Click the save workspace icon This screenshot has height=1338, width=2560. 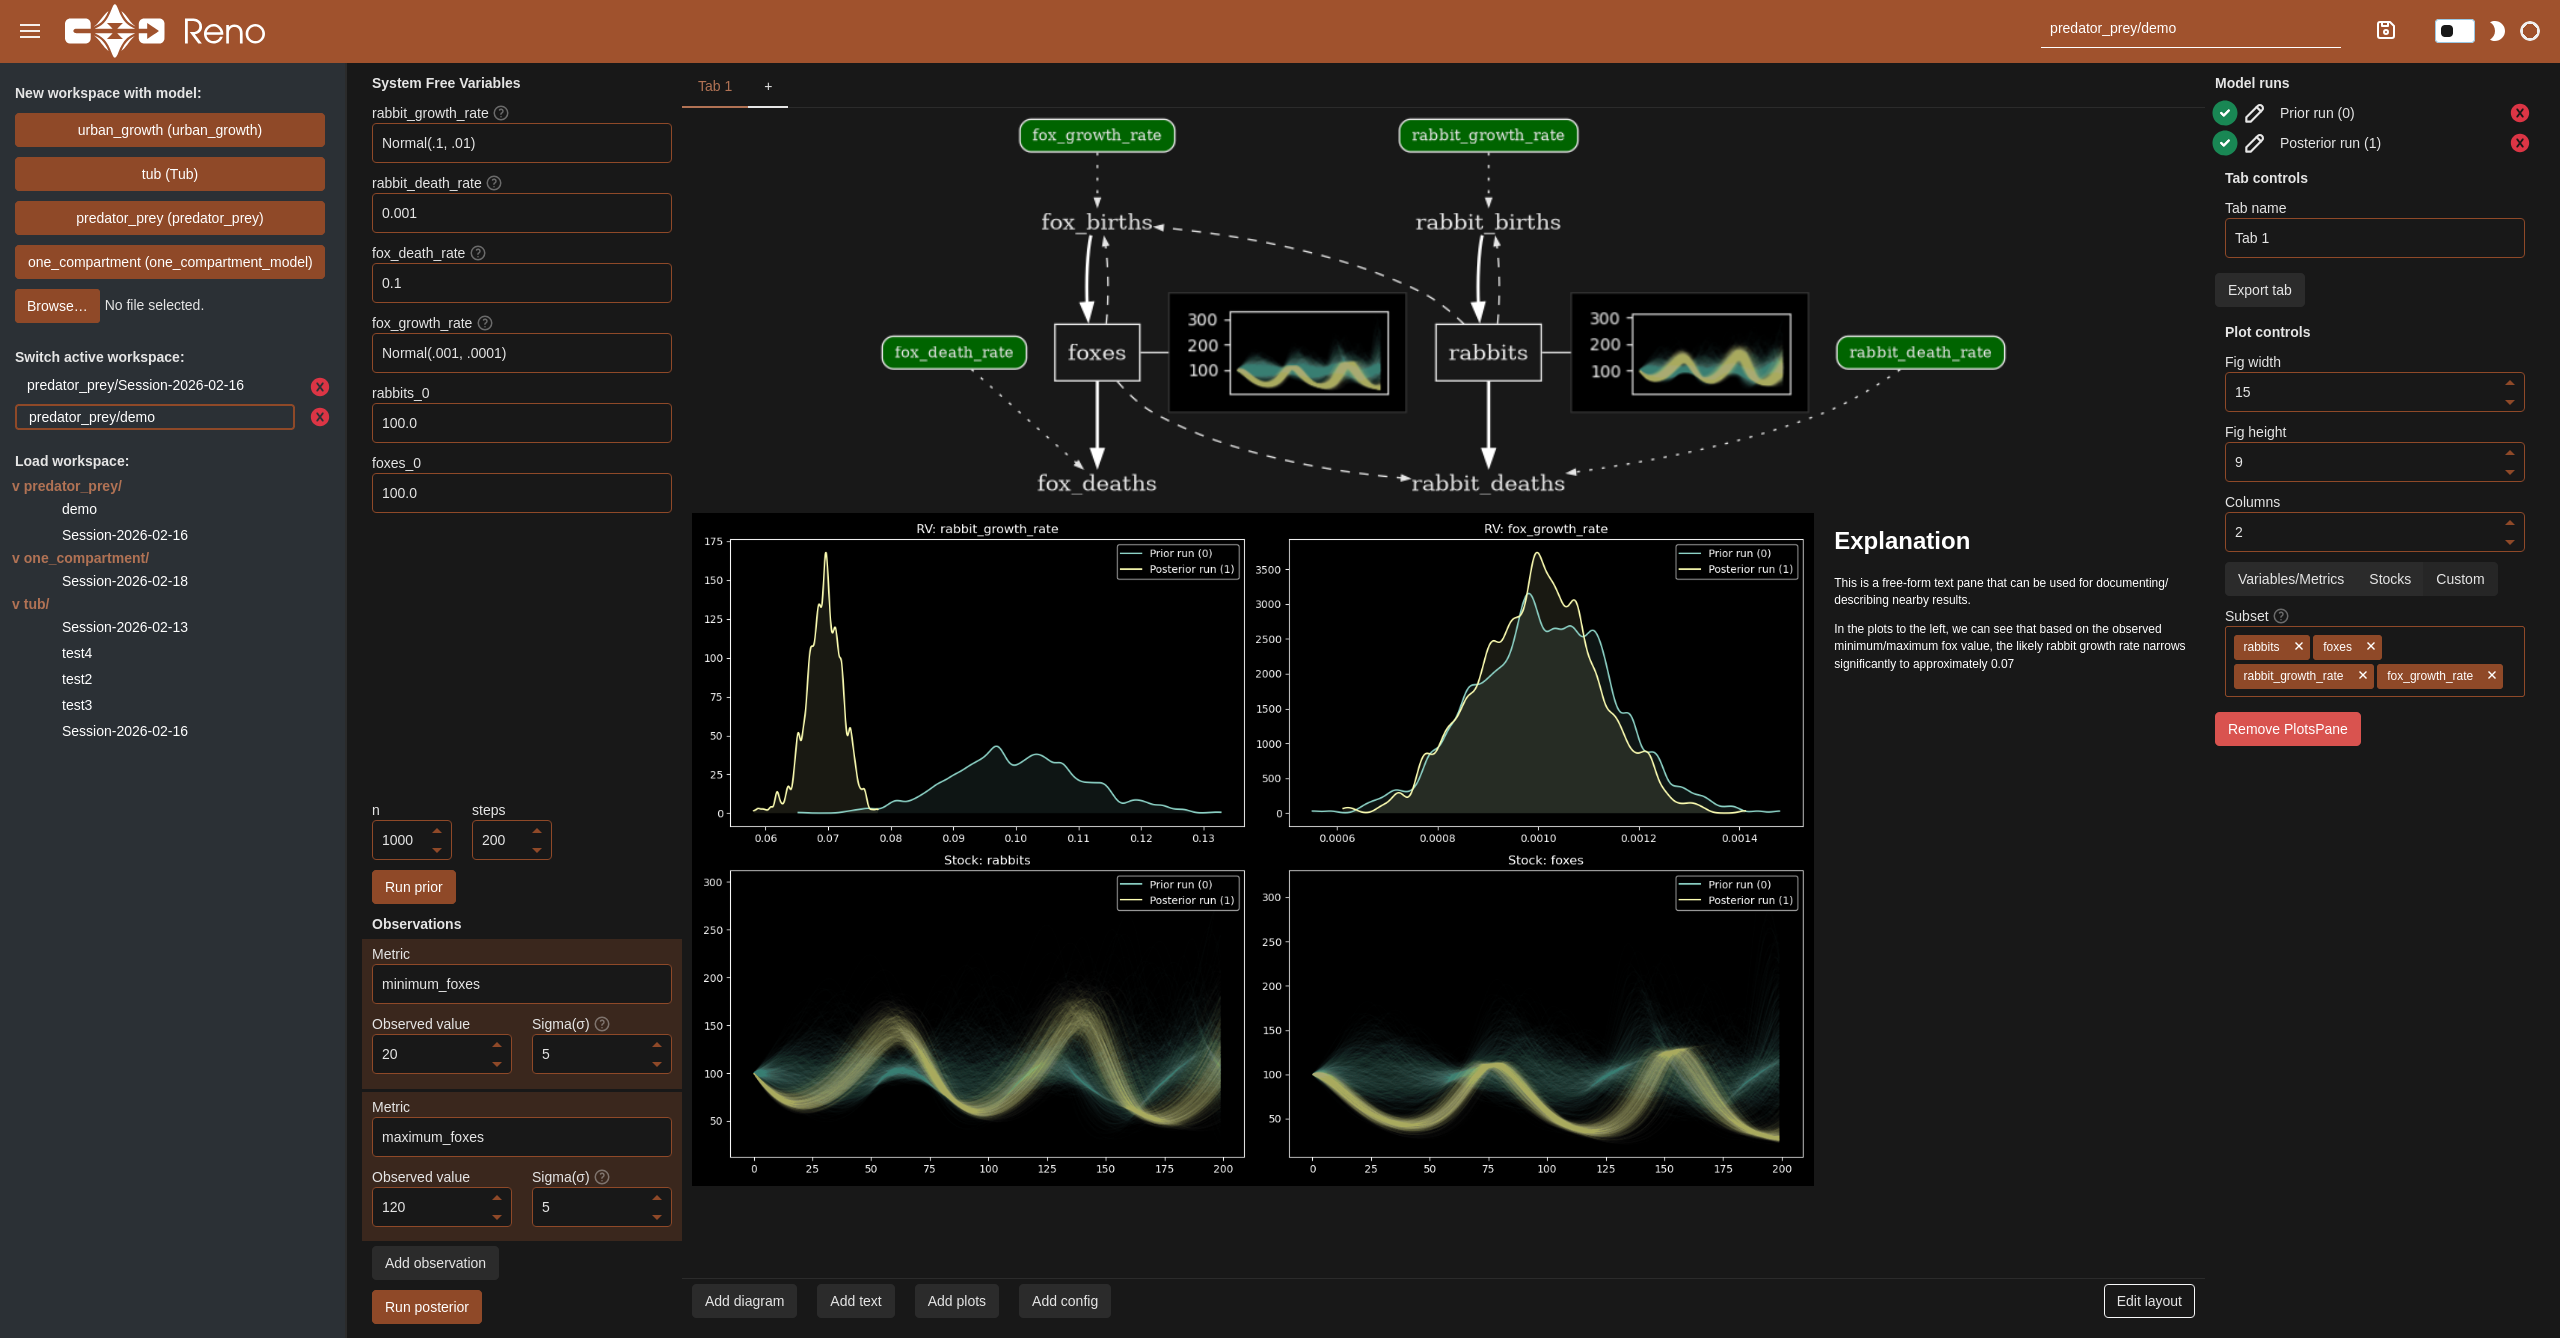(x=2386, y=30)
